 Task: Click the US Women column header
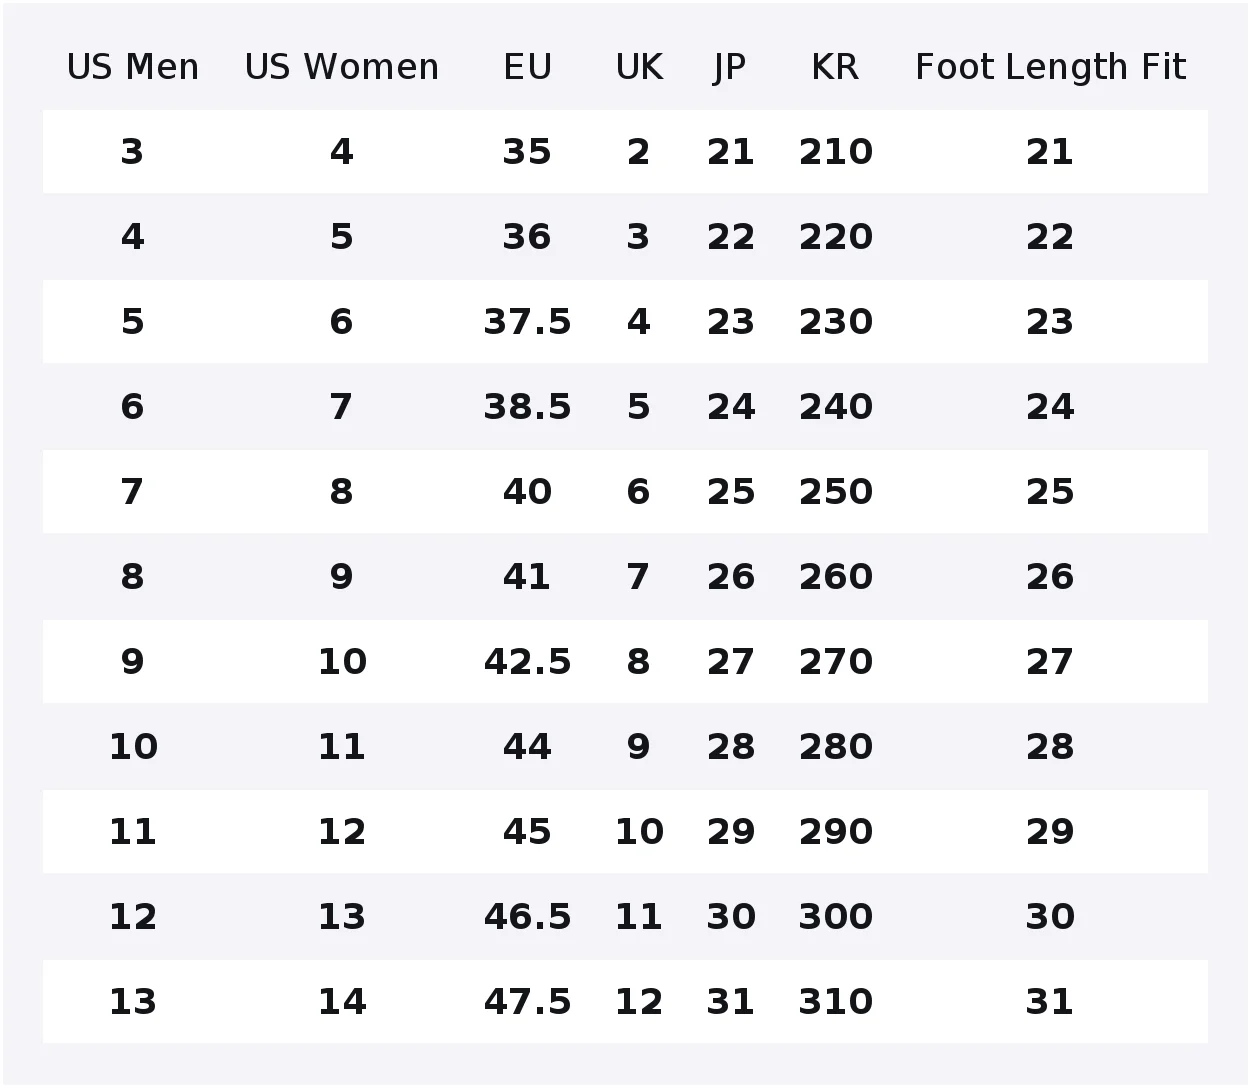coord(342,67)
